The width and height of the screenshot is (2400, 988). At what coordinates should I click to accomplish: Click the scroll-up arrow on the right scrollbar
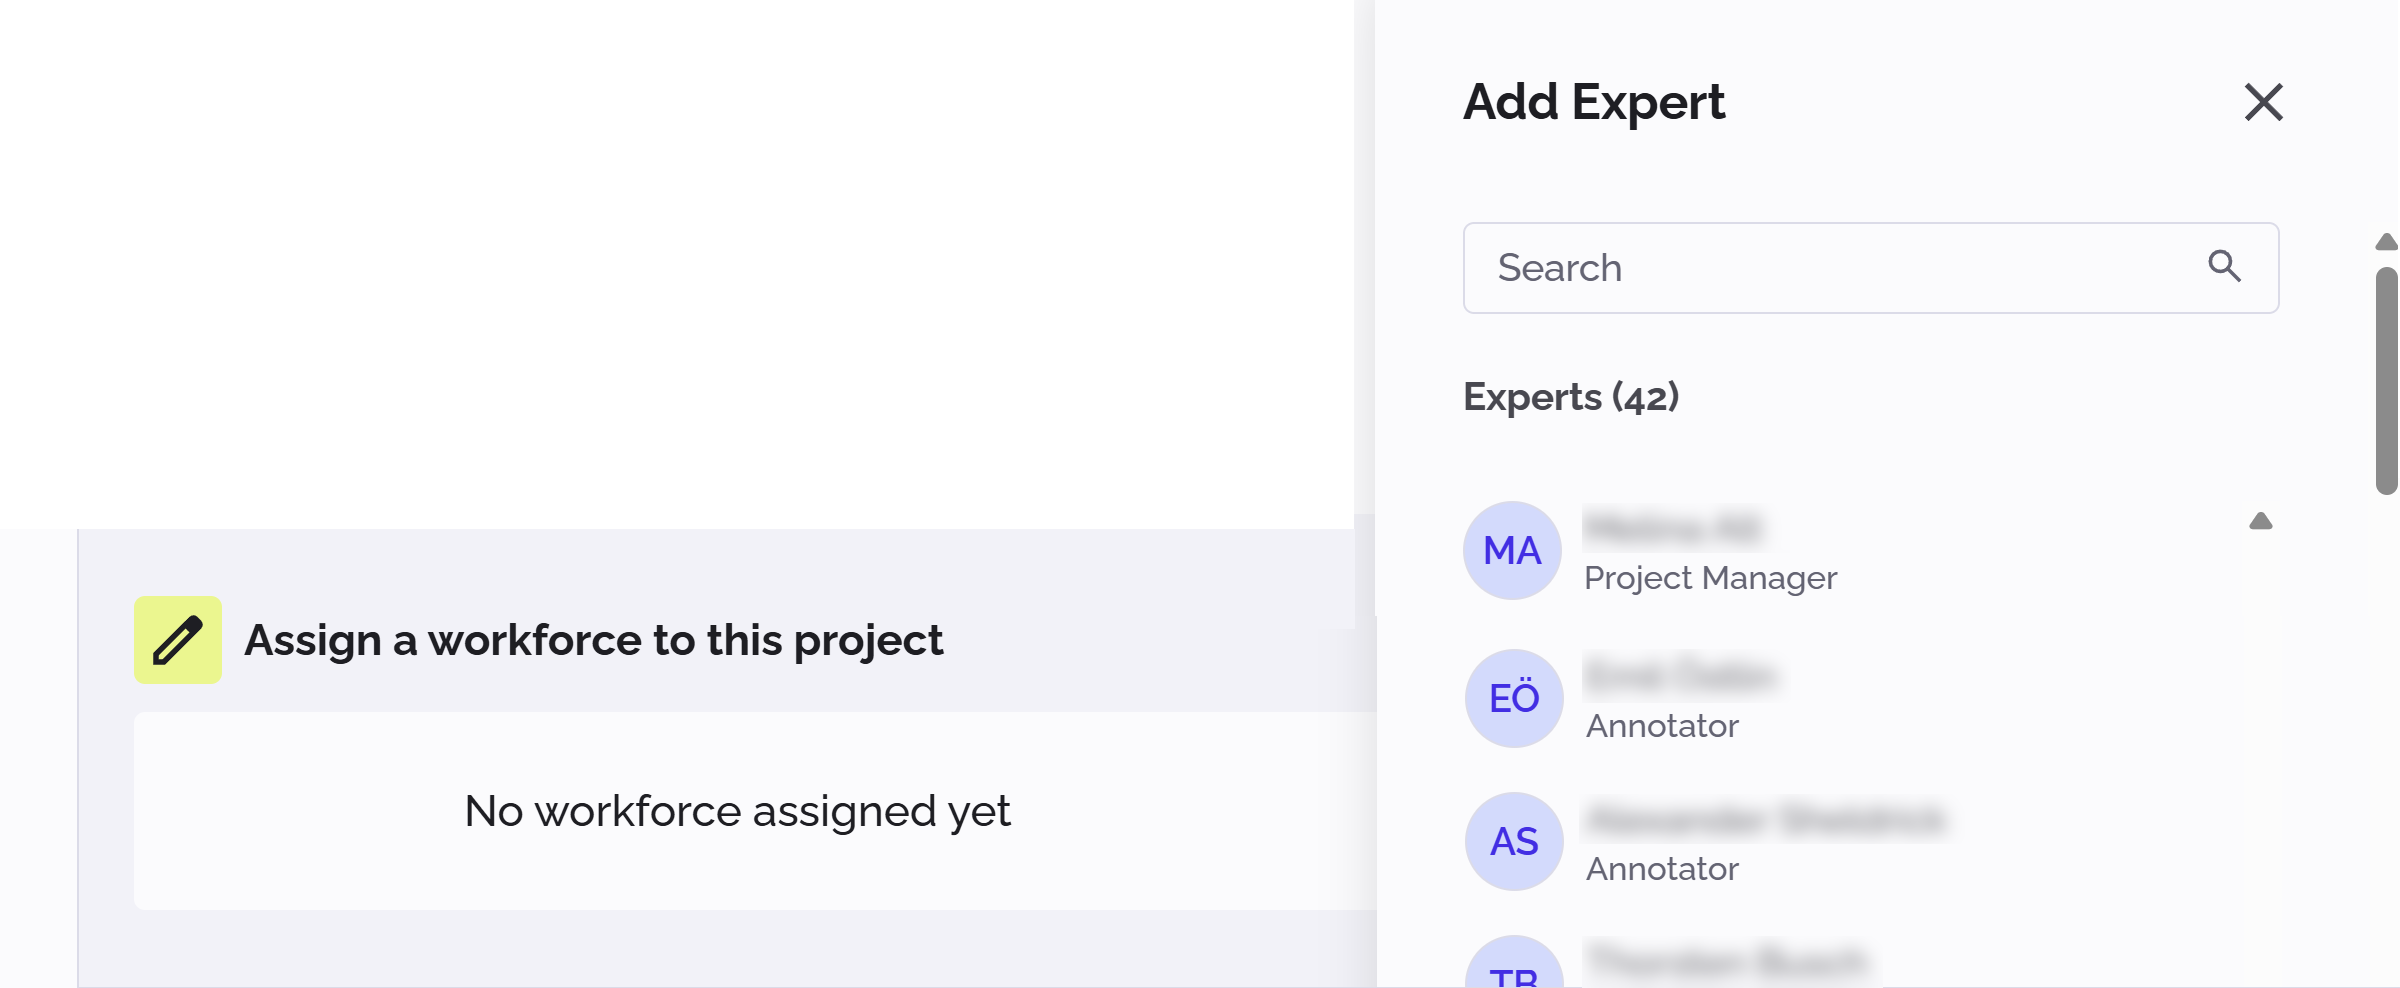tap(2385, 238)
